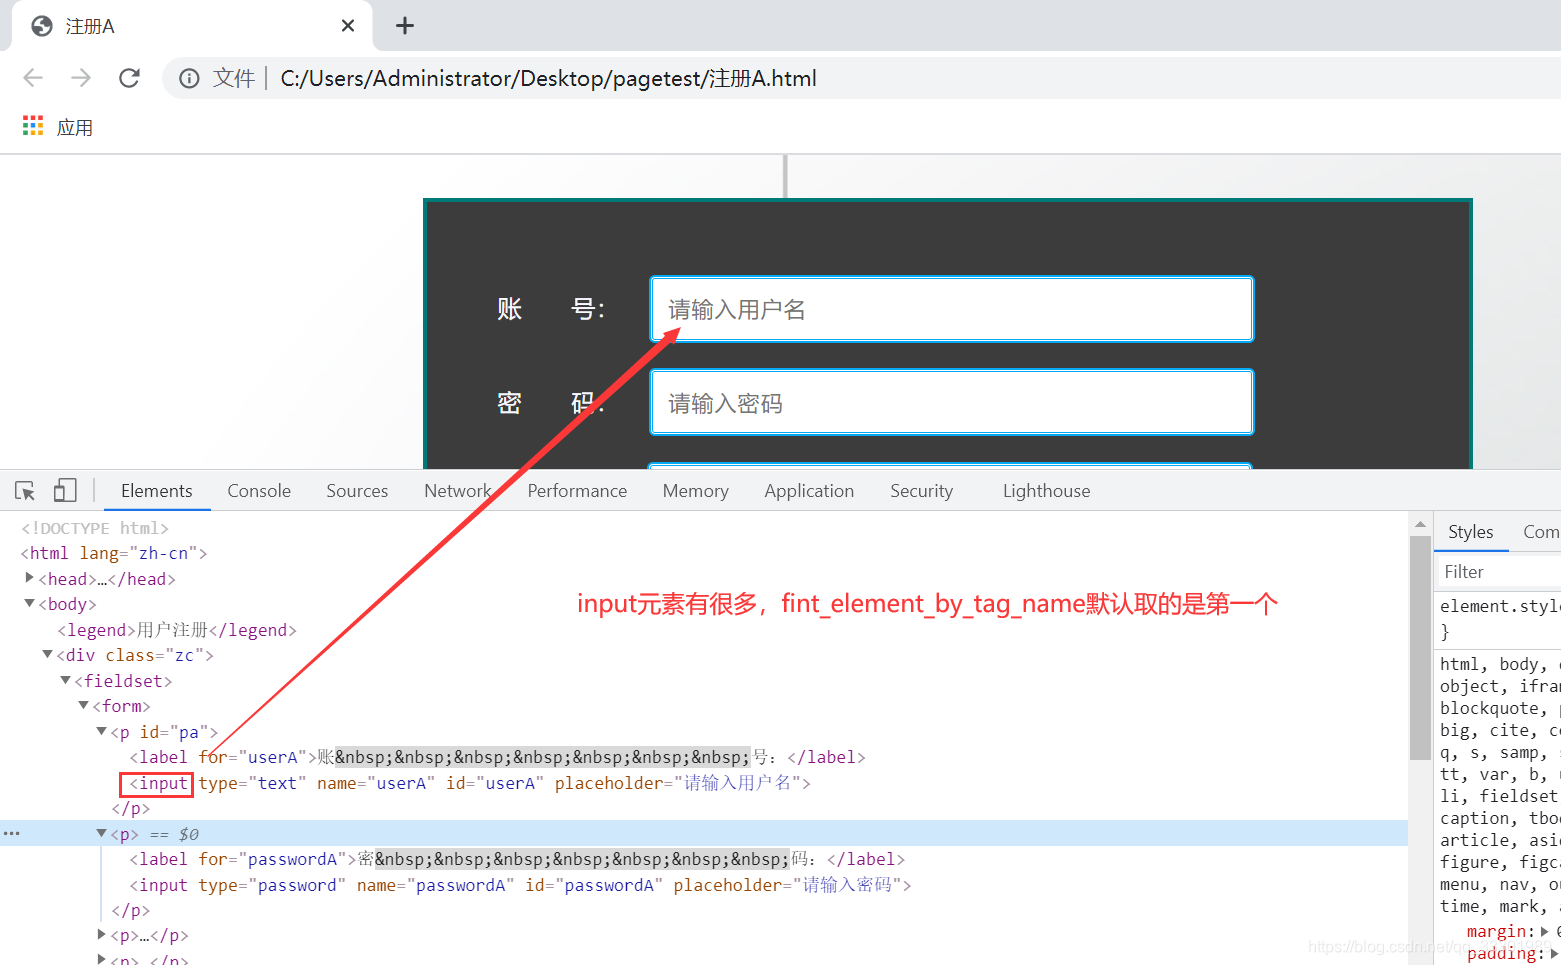This screenshot has width=1561, height=965.
Task: Expand the margin property triangle
Action: tap(1545, 931)
